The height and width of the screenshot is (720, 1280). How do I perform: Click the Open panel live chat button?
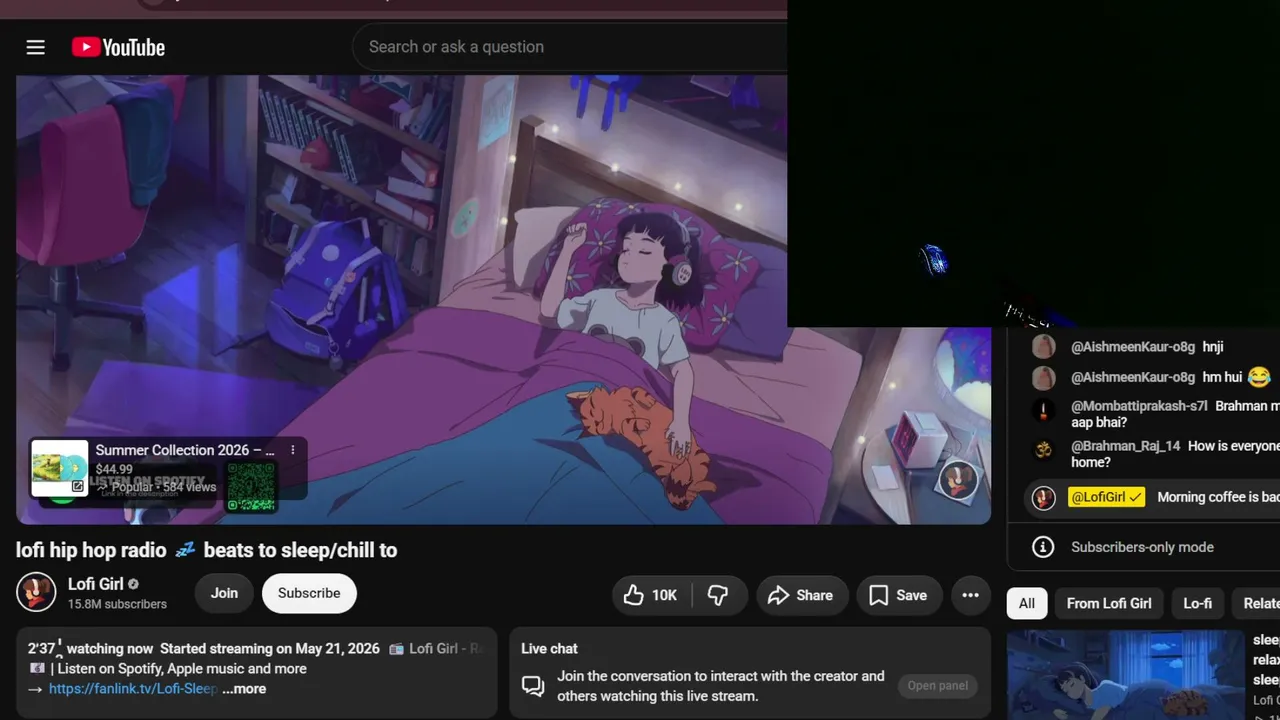[937, 686]
